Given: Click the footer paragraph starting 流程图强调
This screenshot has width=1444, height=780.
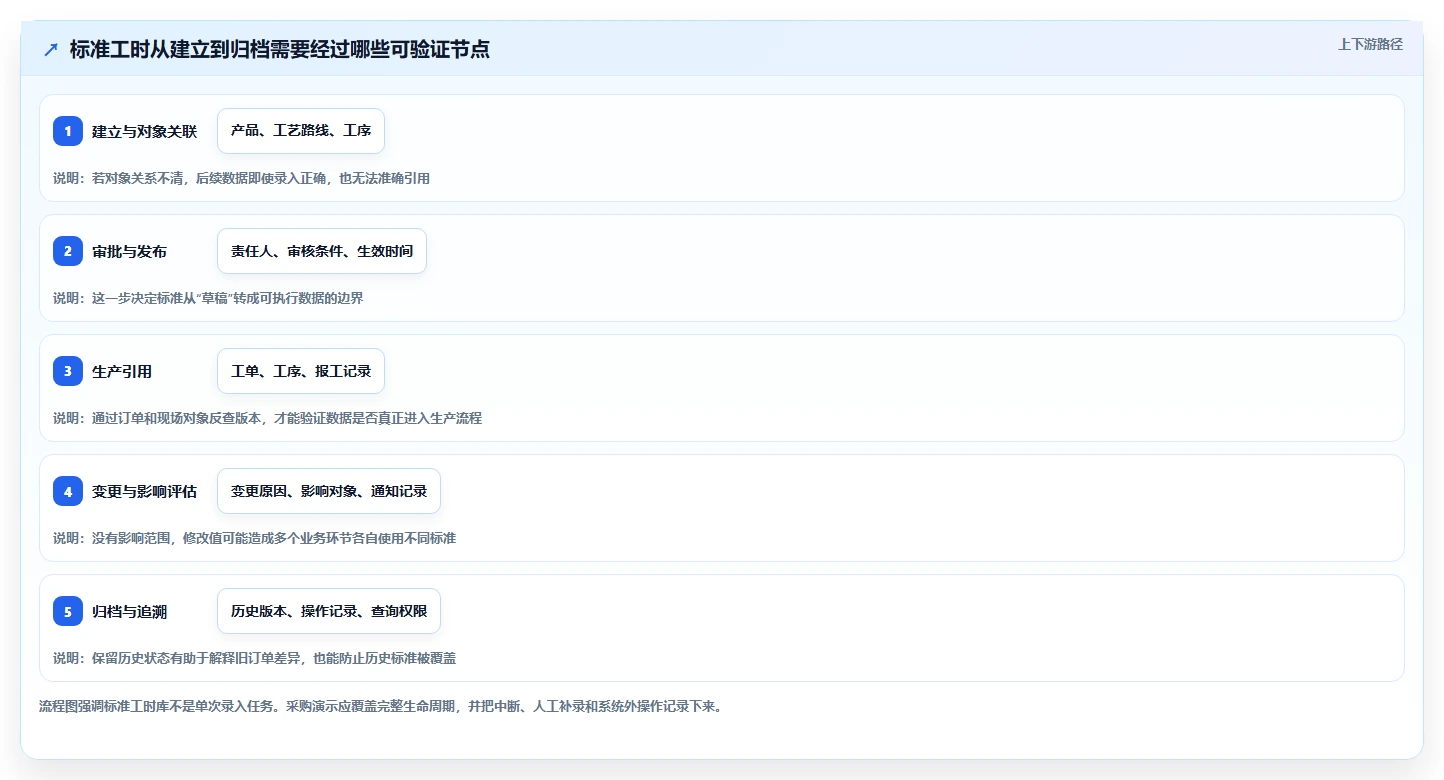Looking at the screenshot, I should point(380,706).
